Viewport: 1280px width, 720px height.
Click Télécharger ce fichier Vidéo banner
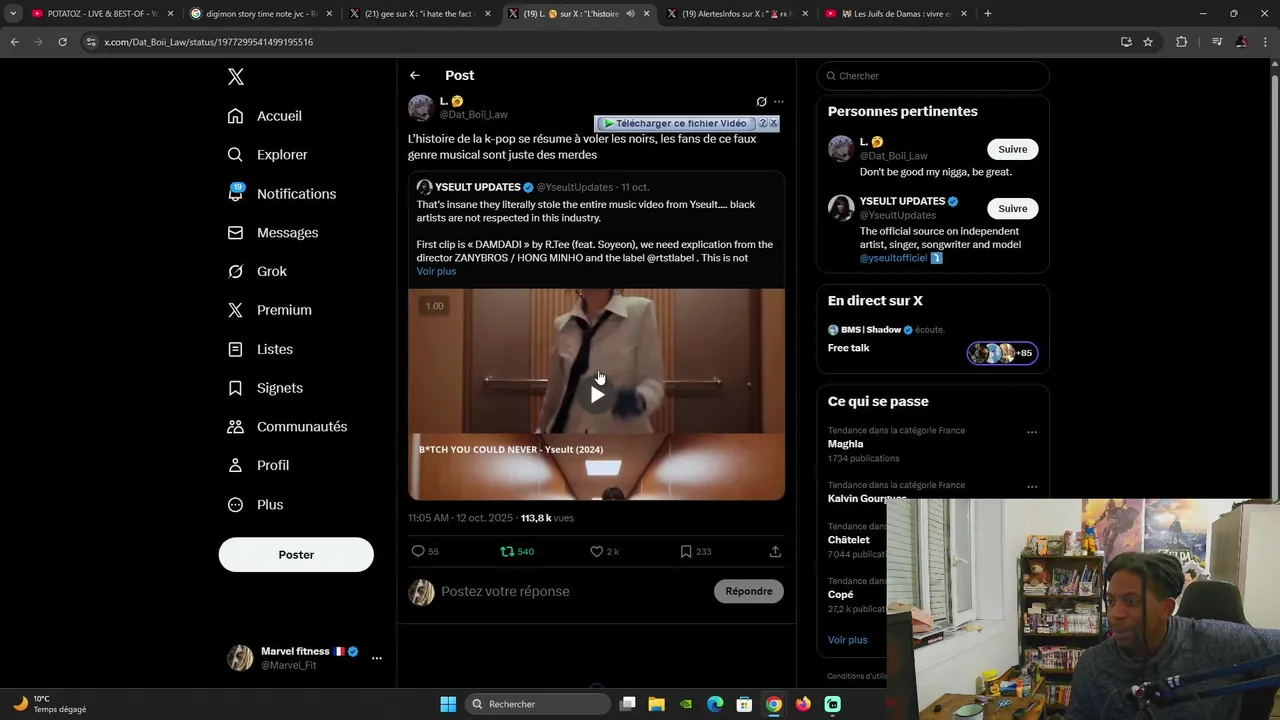click(x=676, y=123)
